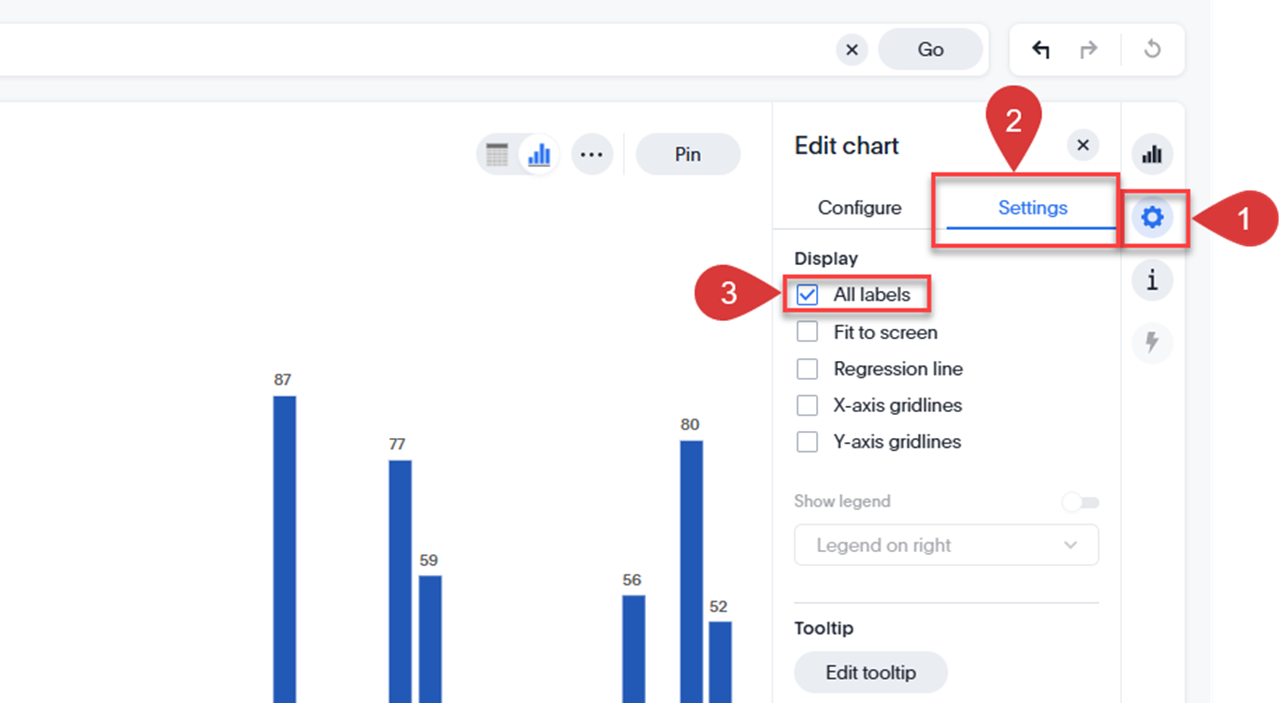Show the info icon panel

tap(1152, 281)
